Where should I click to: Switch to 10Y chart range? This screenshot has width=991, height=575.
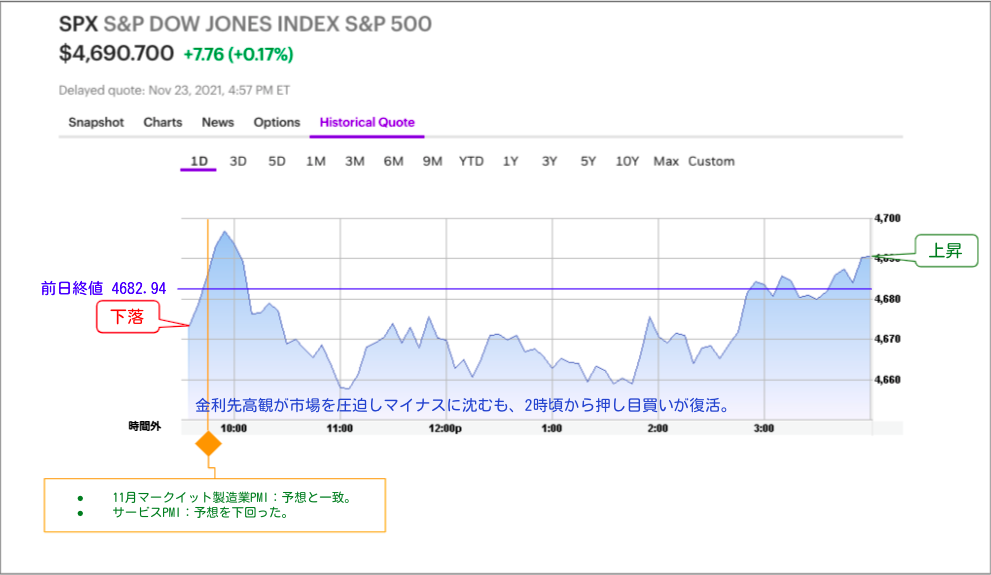point(627,161)
